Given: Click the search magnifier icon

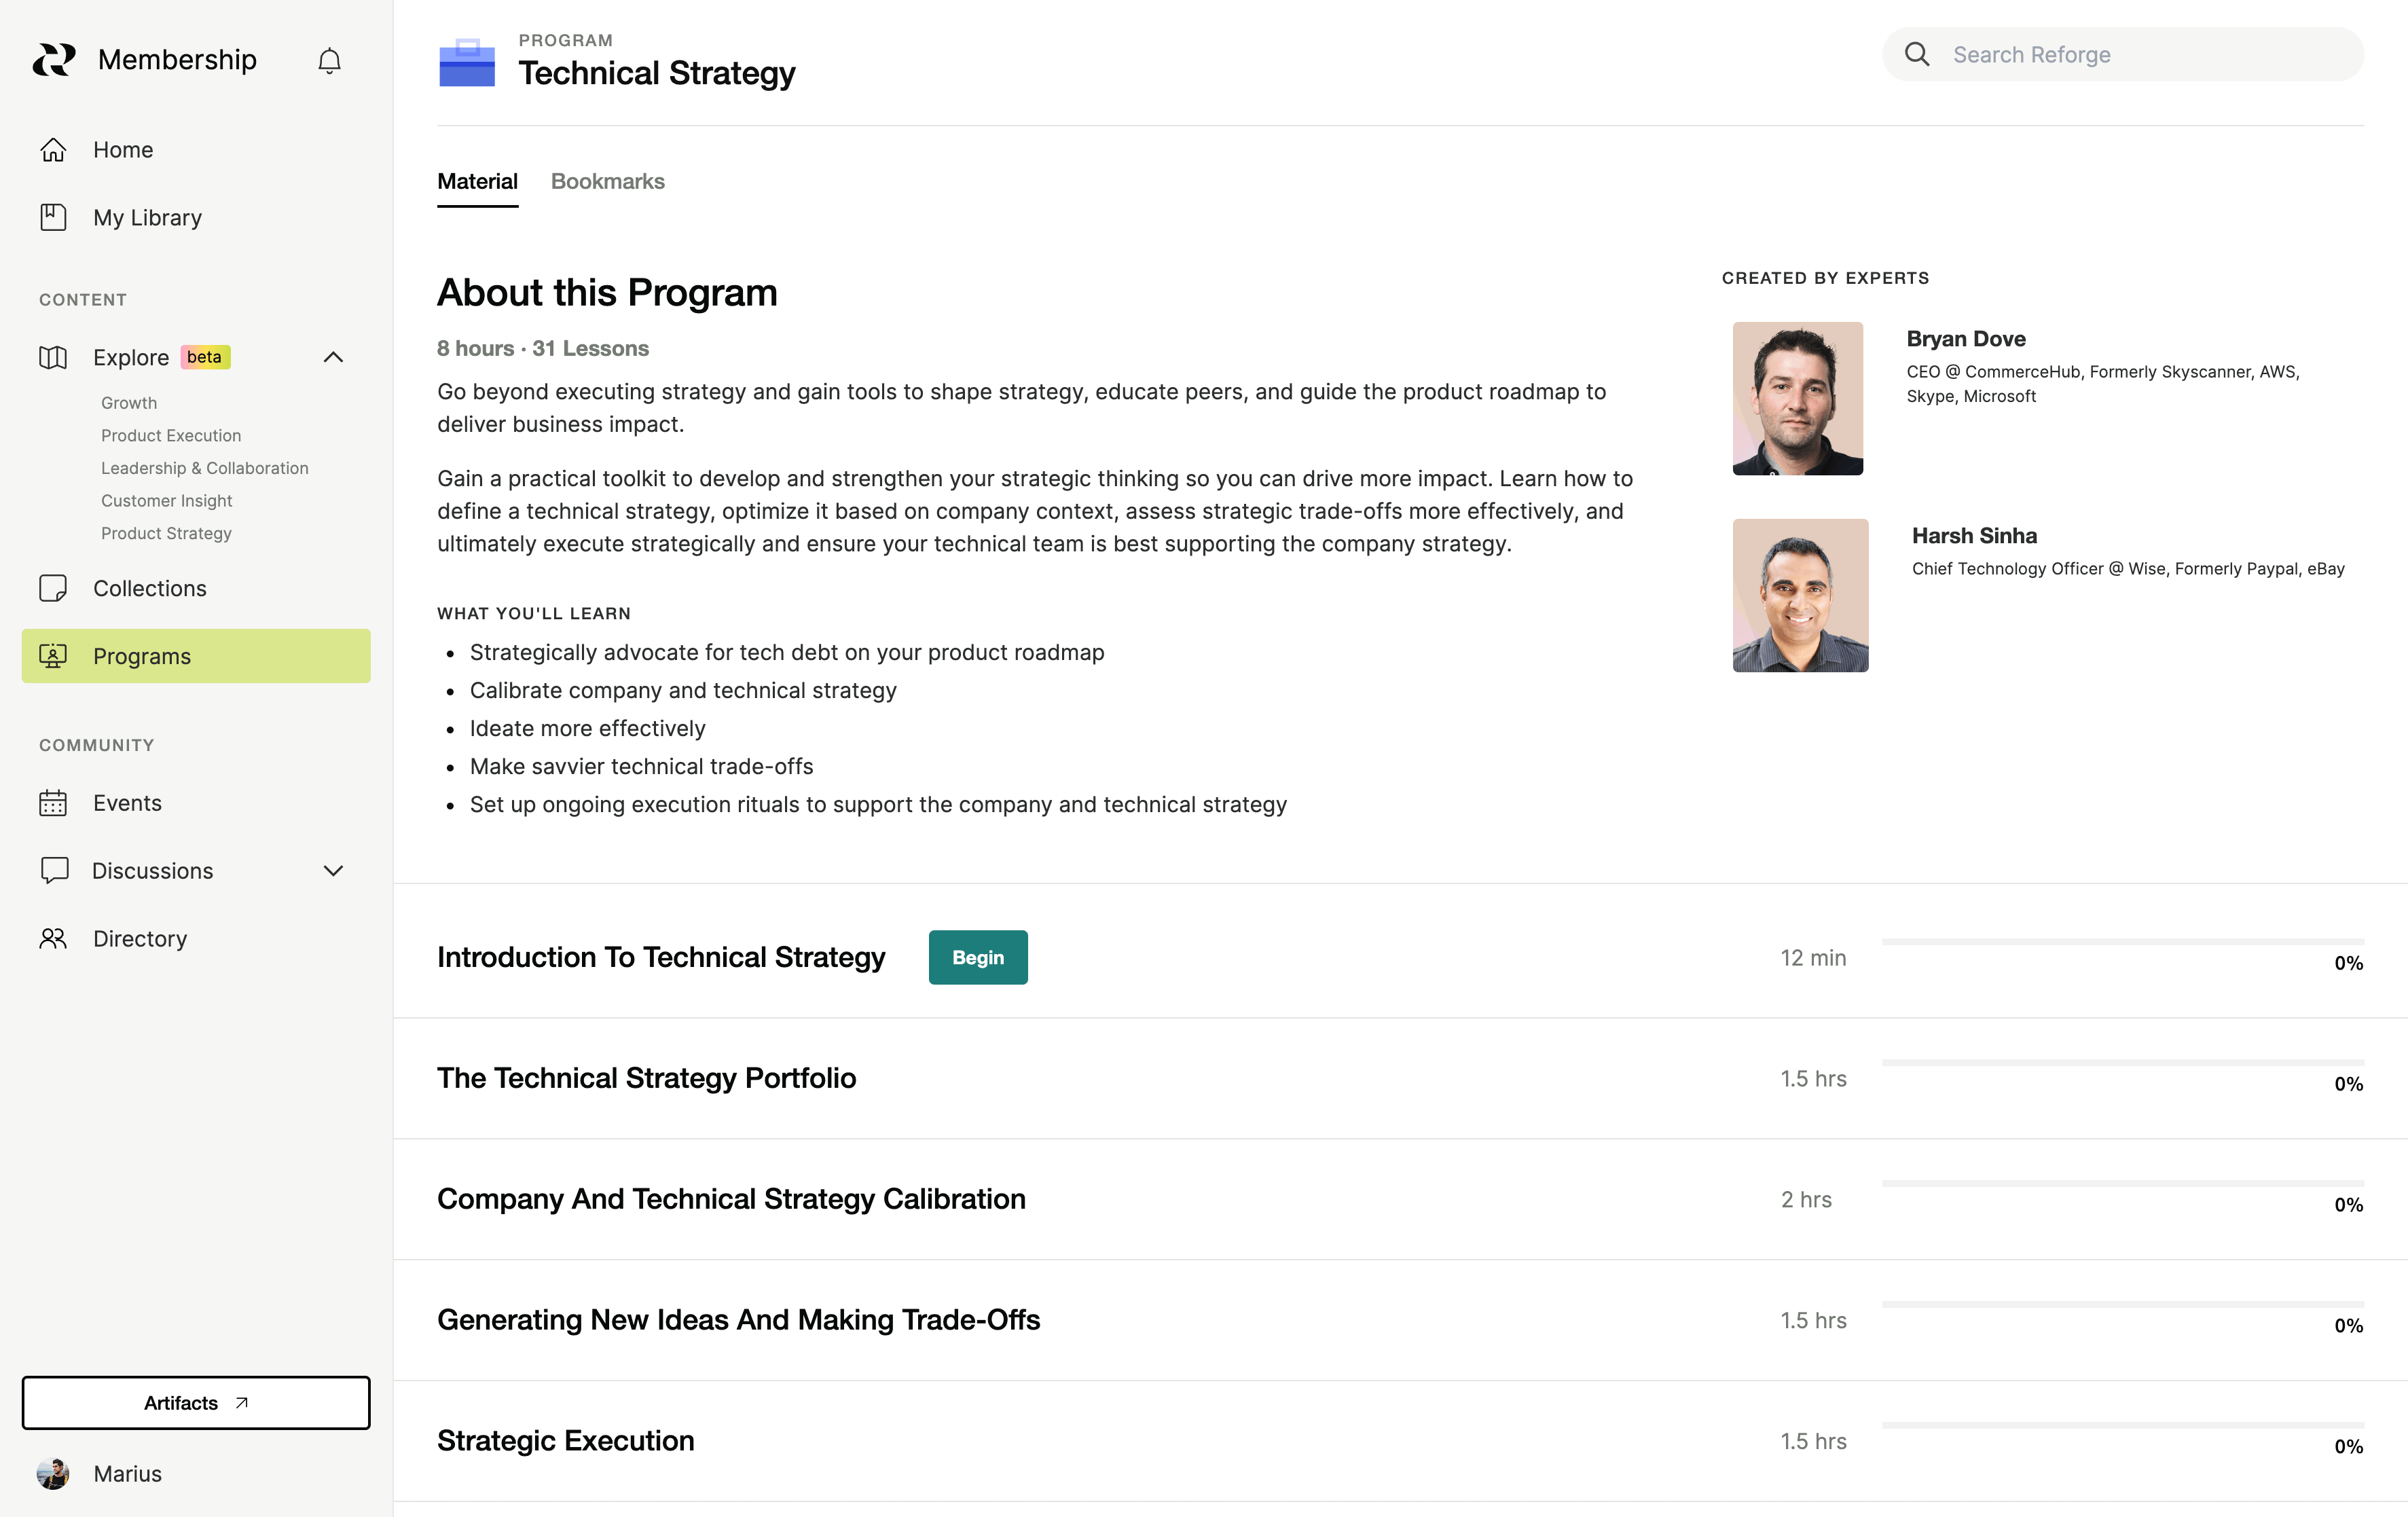Looking at the screenshot, I should point(1916,54).
